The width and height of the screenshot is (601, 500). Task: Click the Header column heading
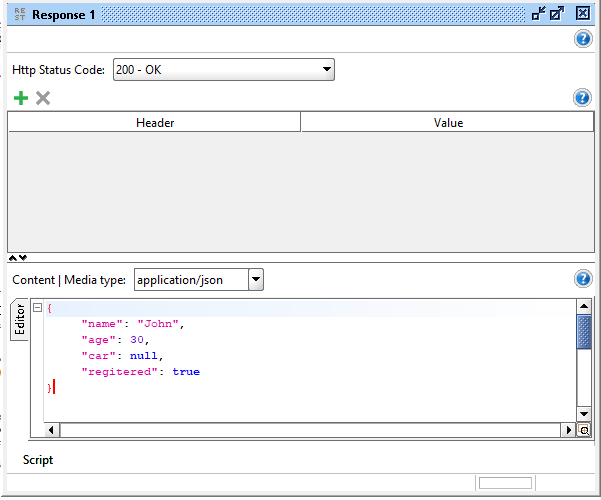pos(155,123)
